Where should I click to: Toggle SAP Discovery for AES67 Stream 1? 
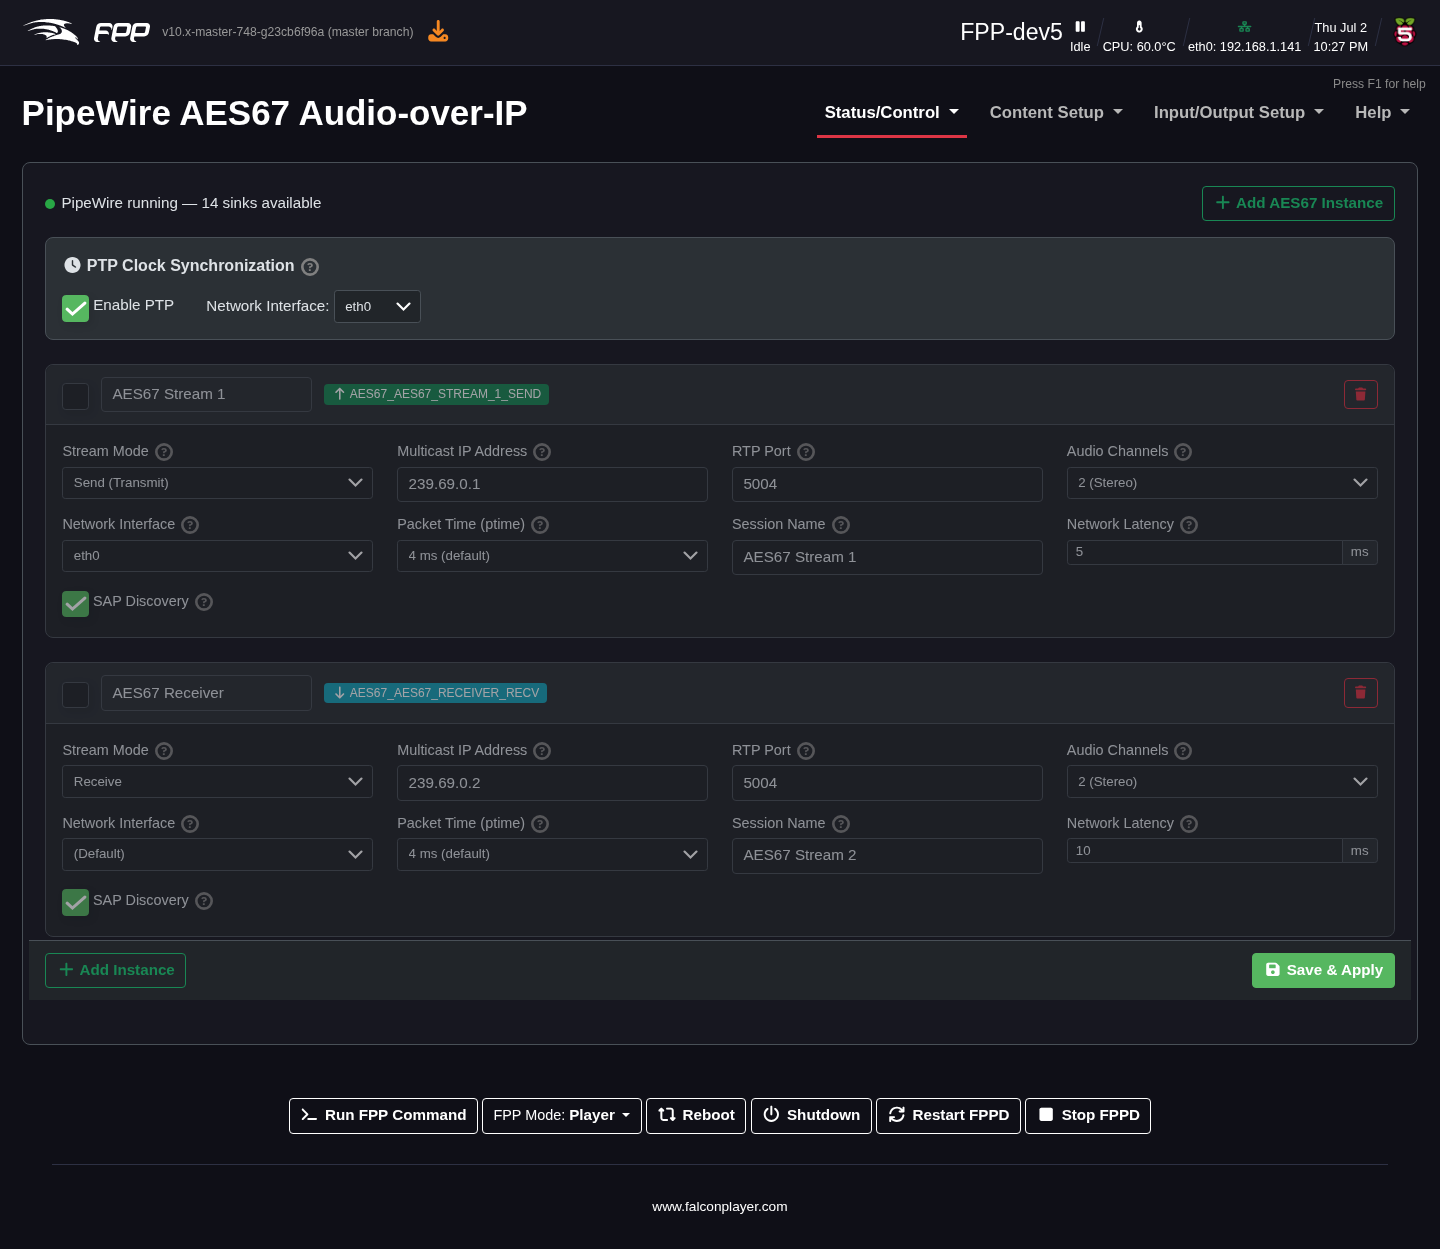(75, 603)
